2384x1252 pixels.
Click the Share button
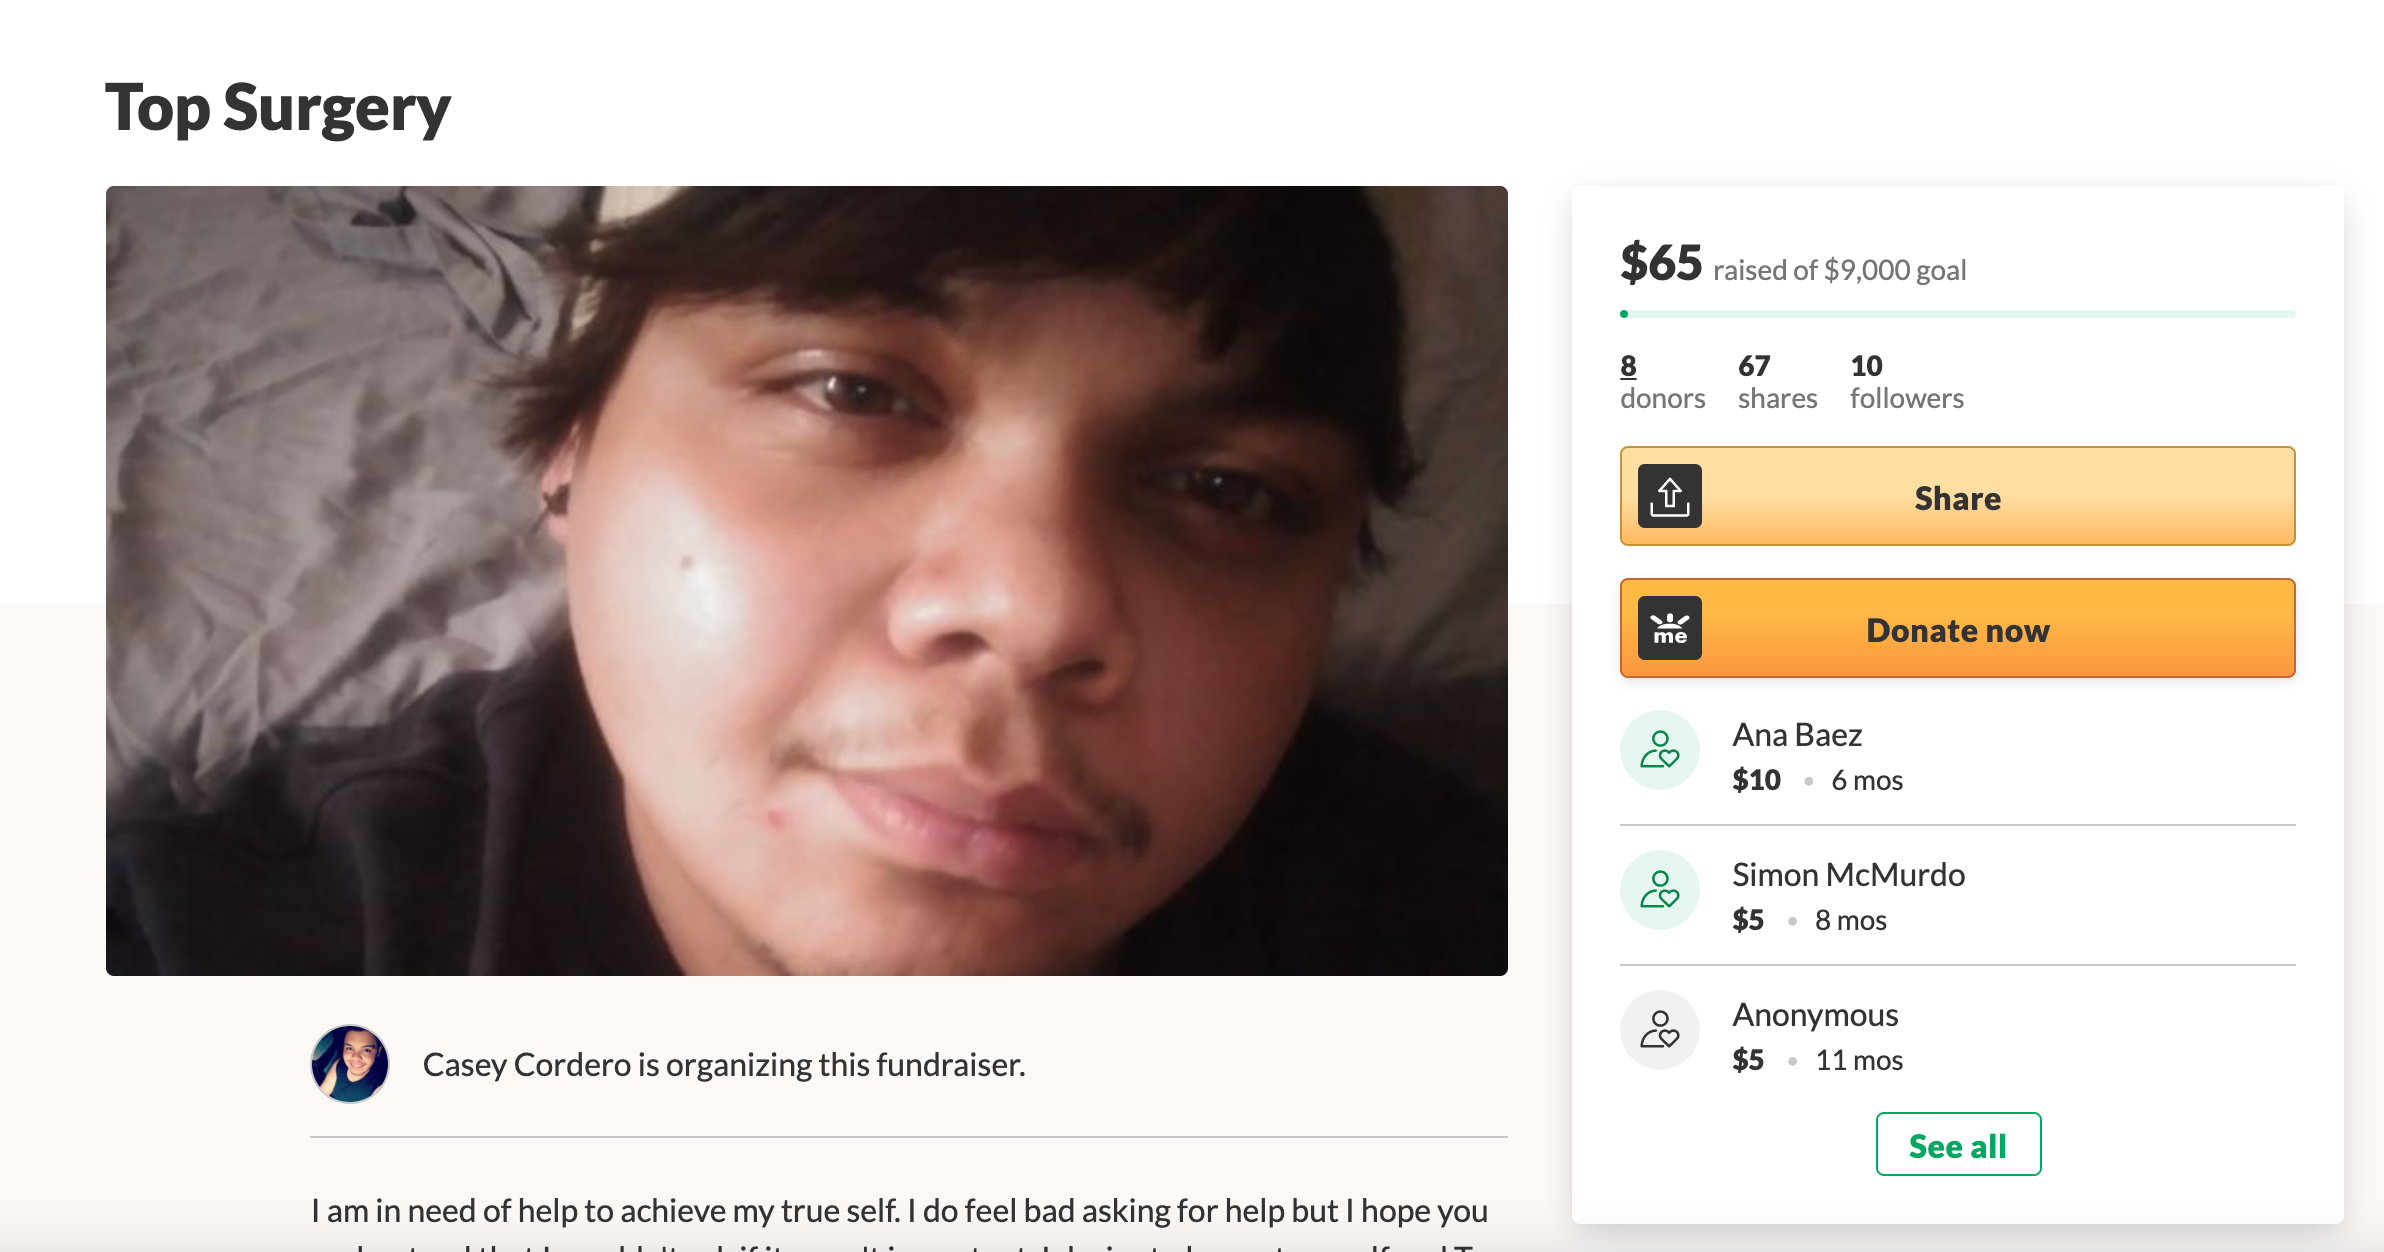[1957, 496]
